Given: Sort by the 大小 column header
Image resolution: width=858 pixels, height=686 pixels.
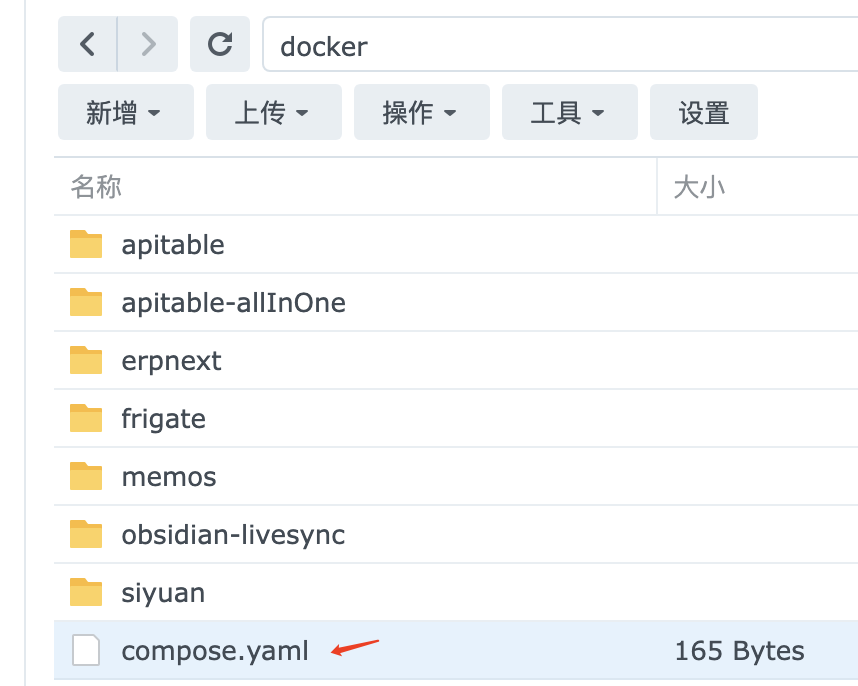Looking at the screenshot, I should pyautogui.click(x=700, y=187).
